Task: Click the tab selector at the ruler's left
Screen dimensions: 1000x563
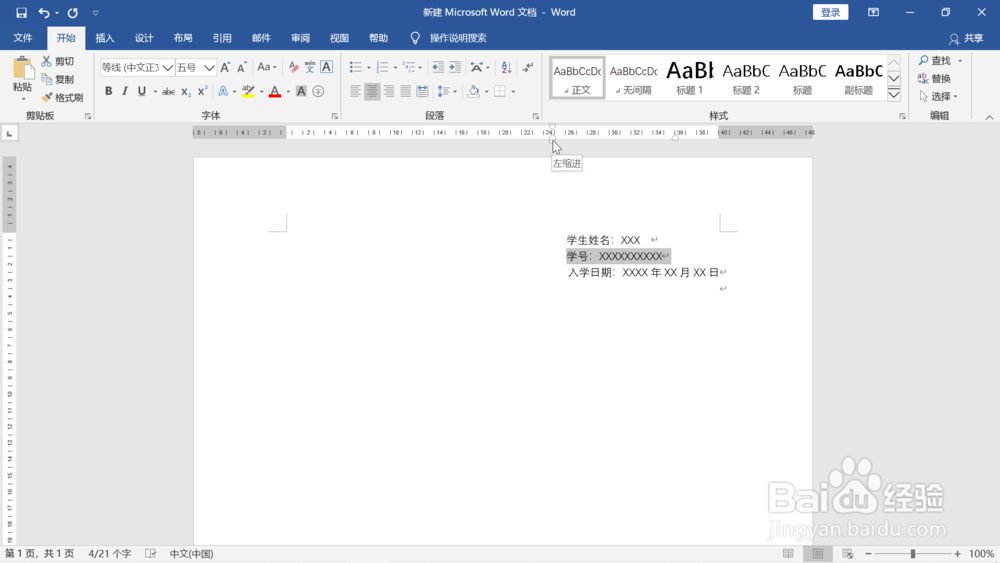Action: [10, 133]
